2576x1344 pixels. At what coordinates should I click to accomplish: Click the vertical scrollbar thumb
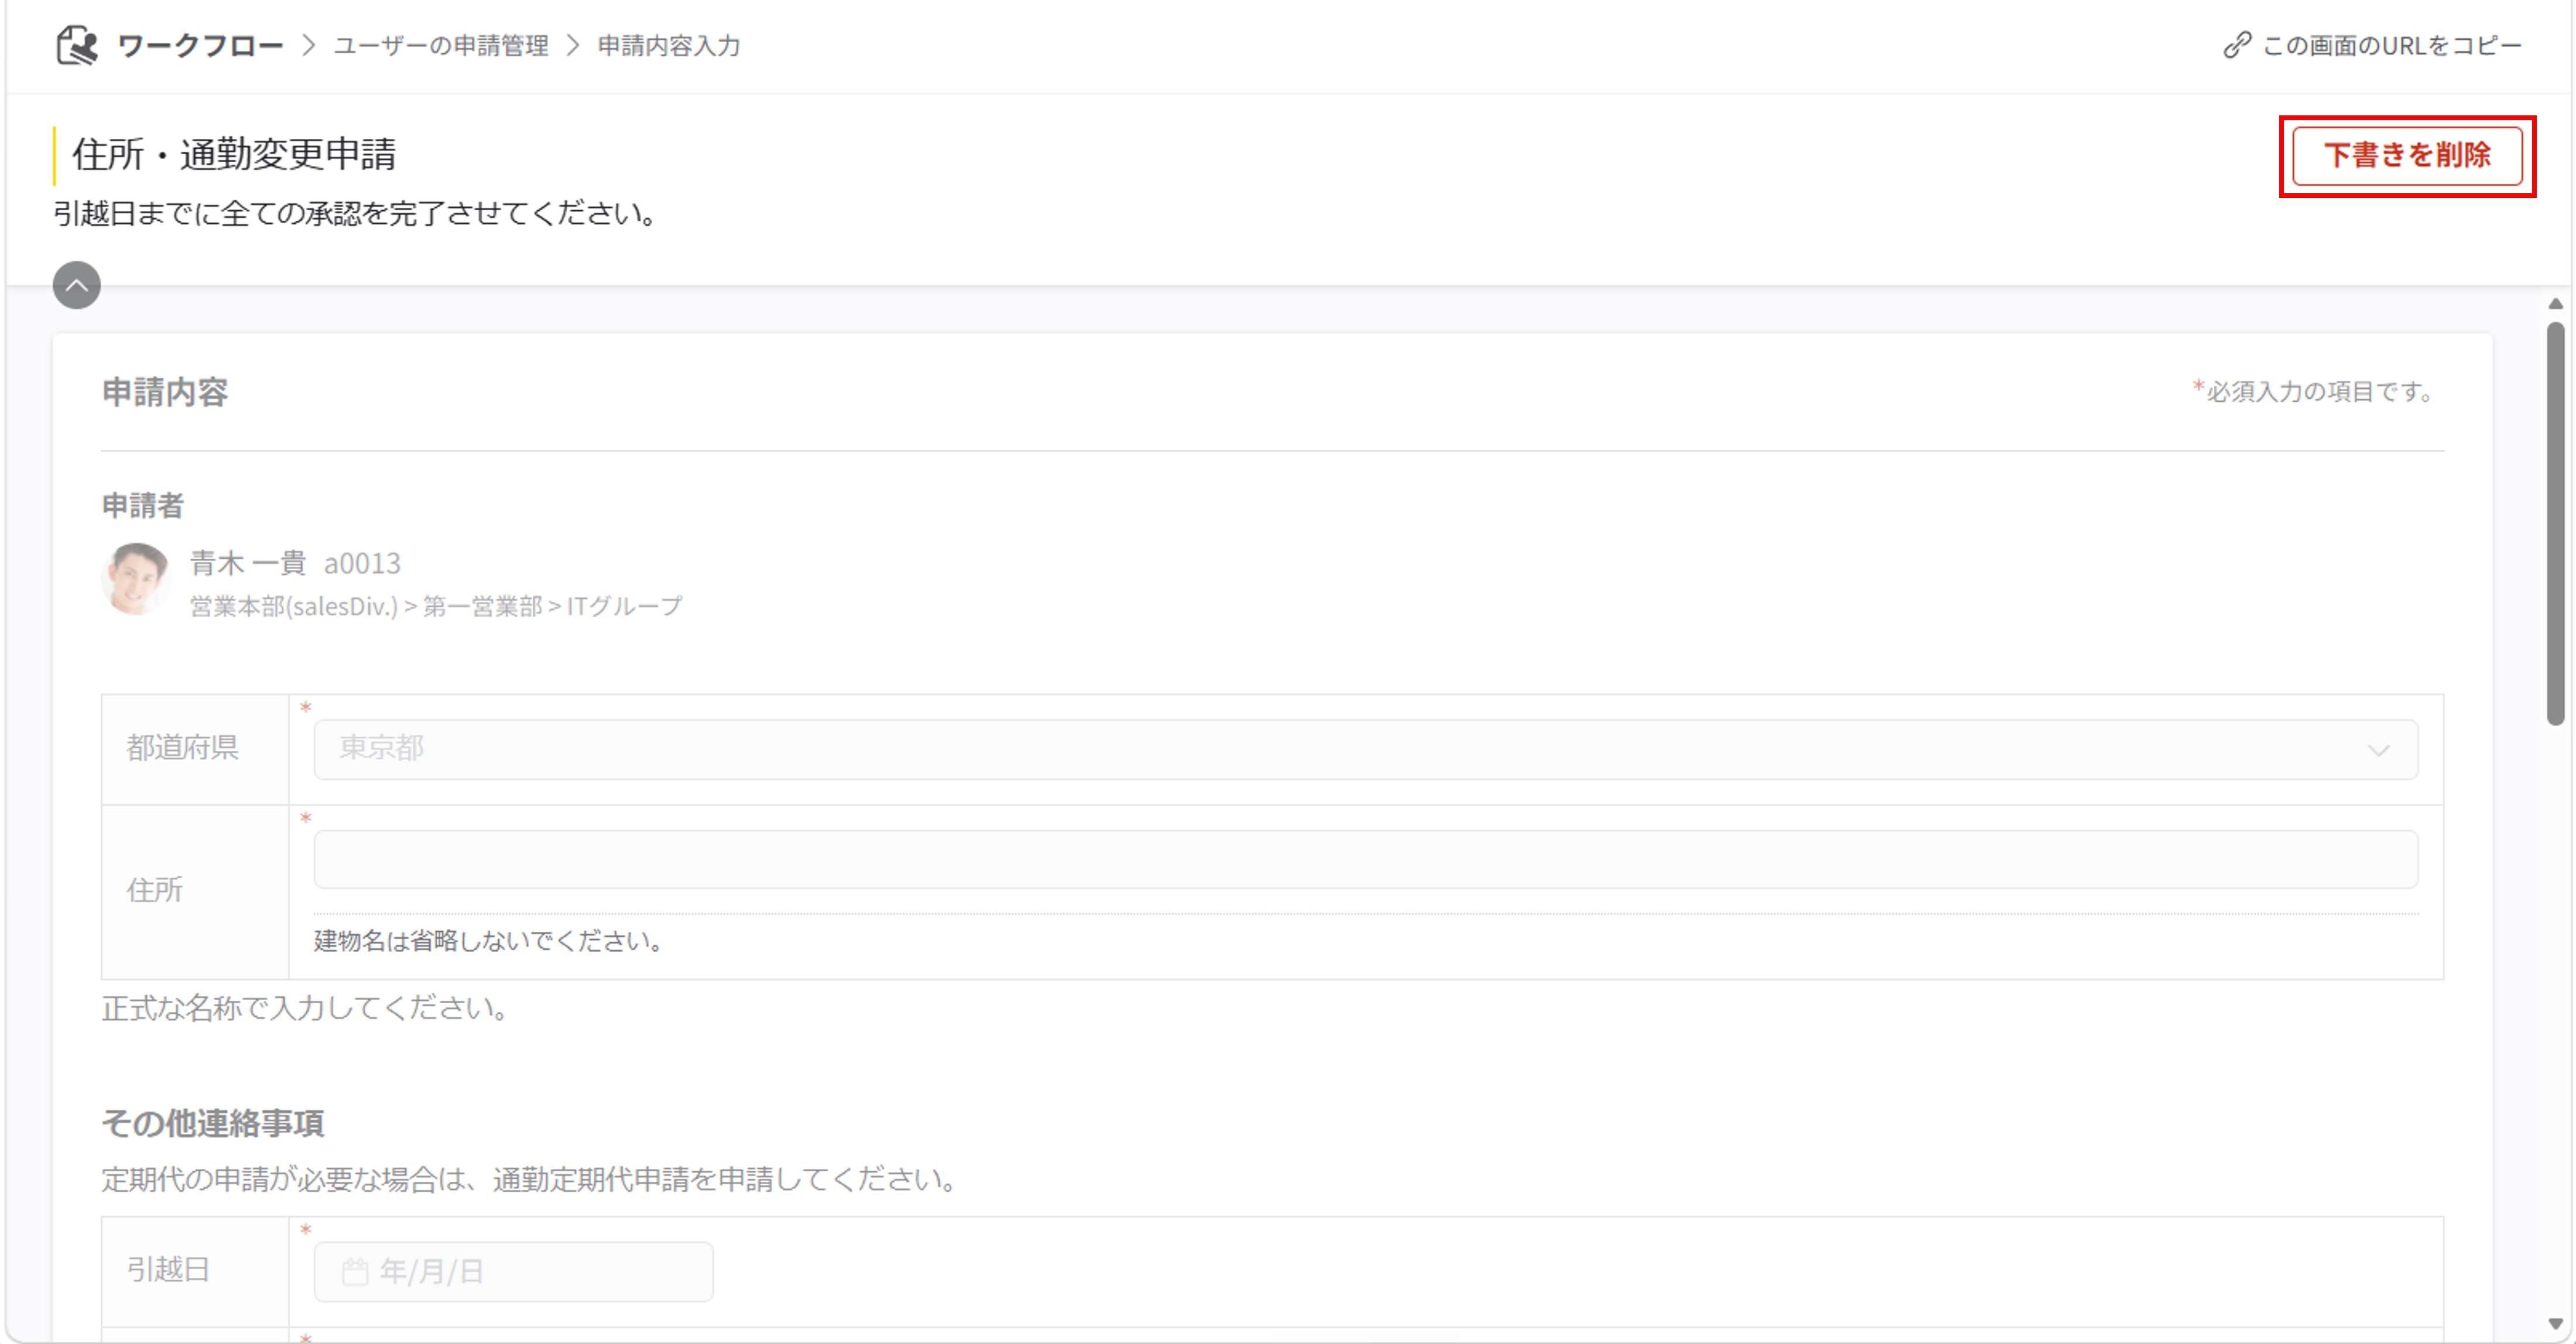pos(2555,523)
